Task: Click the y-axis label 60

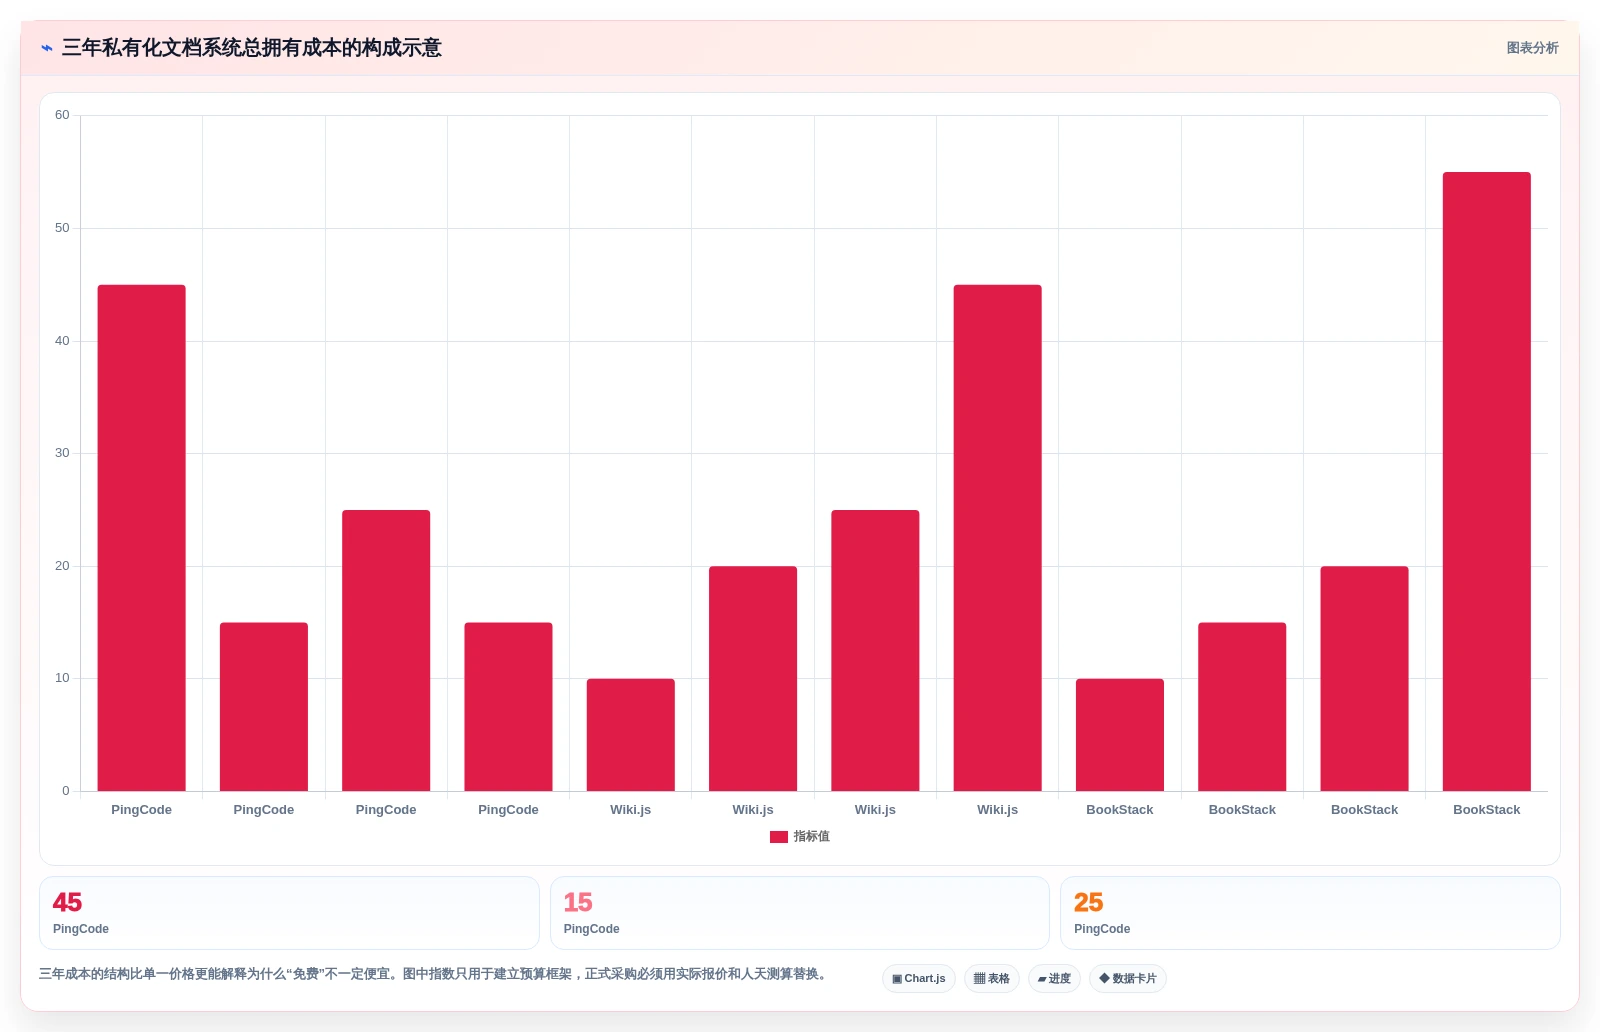Action: (x=62, y=115)
